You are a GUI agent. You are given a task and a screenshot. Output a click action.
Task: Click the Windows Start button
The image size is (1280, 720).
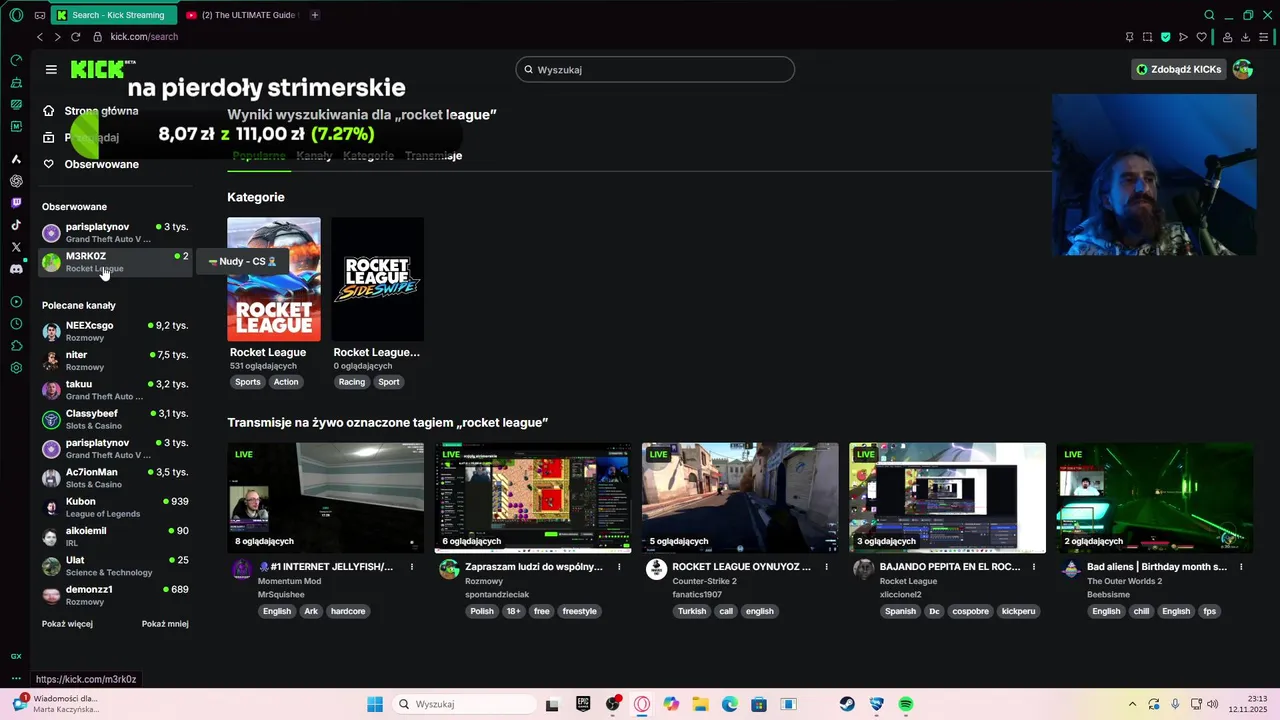[x=375, y=704]
